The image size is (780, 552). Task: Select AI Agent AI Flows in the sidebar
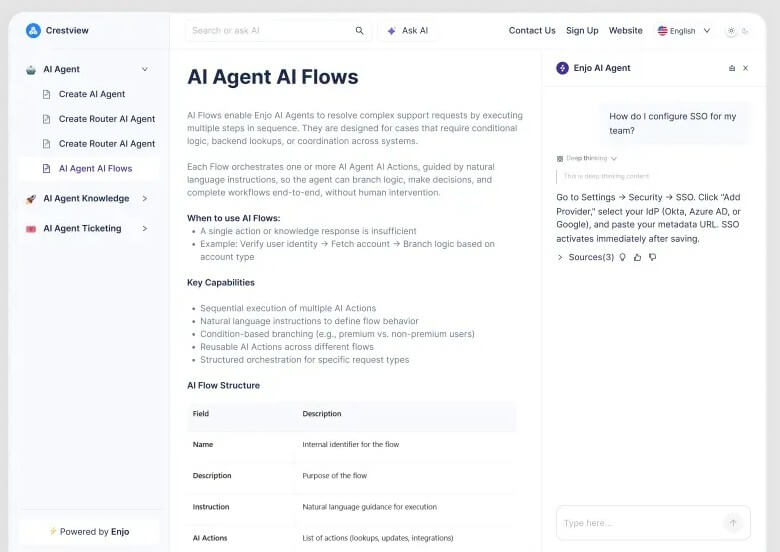(95, 169)
